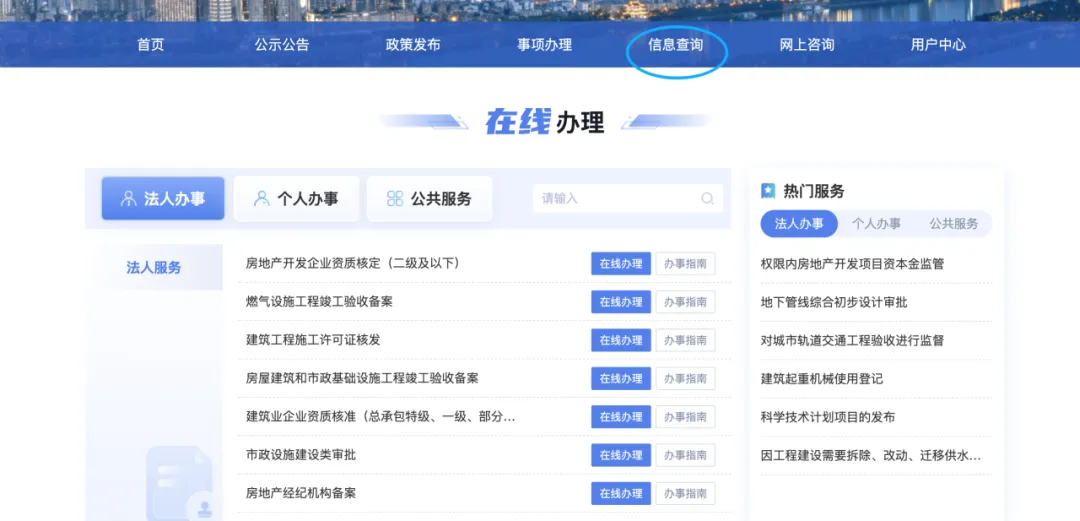The width and height of the screenshot is (1080, 521).
Task: Select 法人服务 sidebar category
Action: tap(154, 267)
